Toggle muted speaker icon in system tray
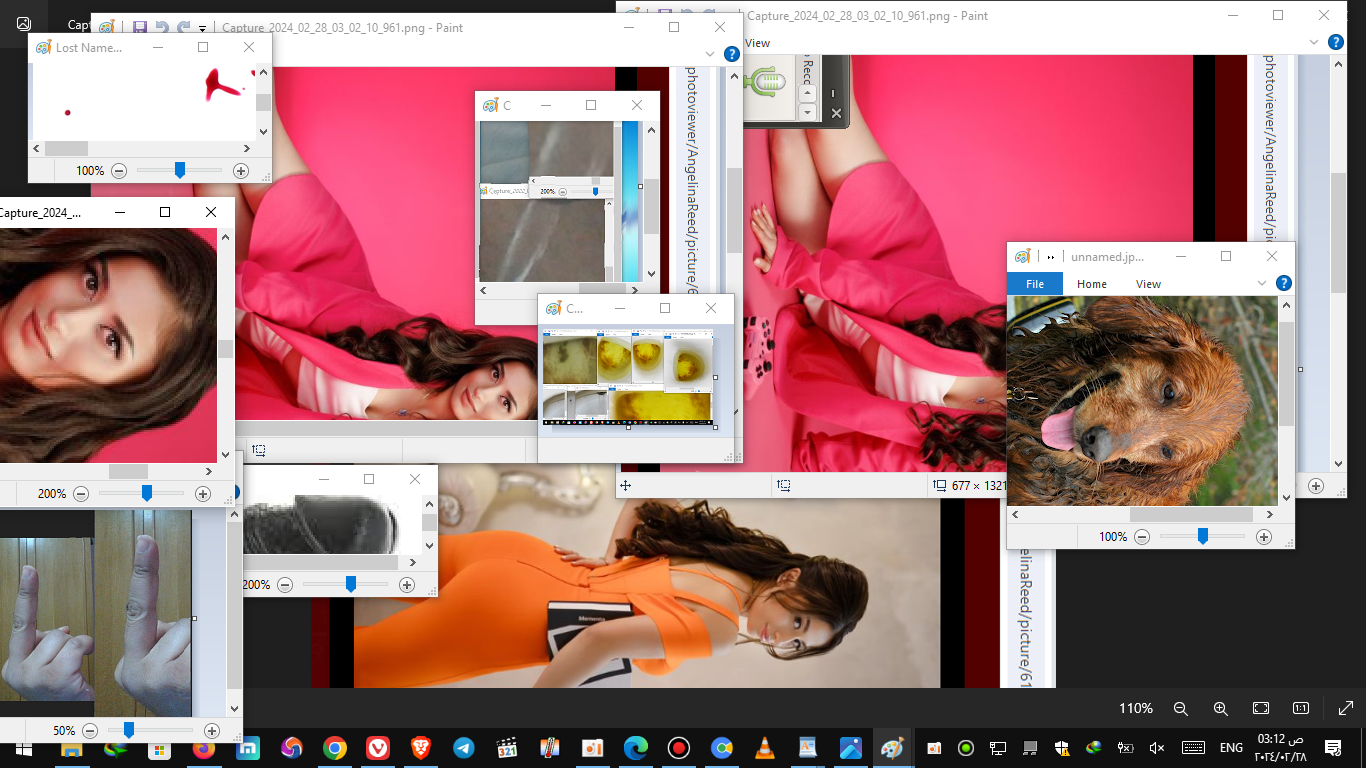 (1157, 748)
